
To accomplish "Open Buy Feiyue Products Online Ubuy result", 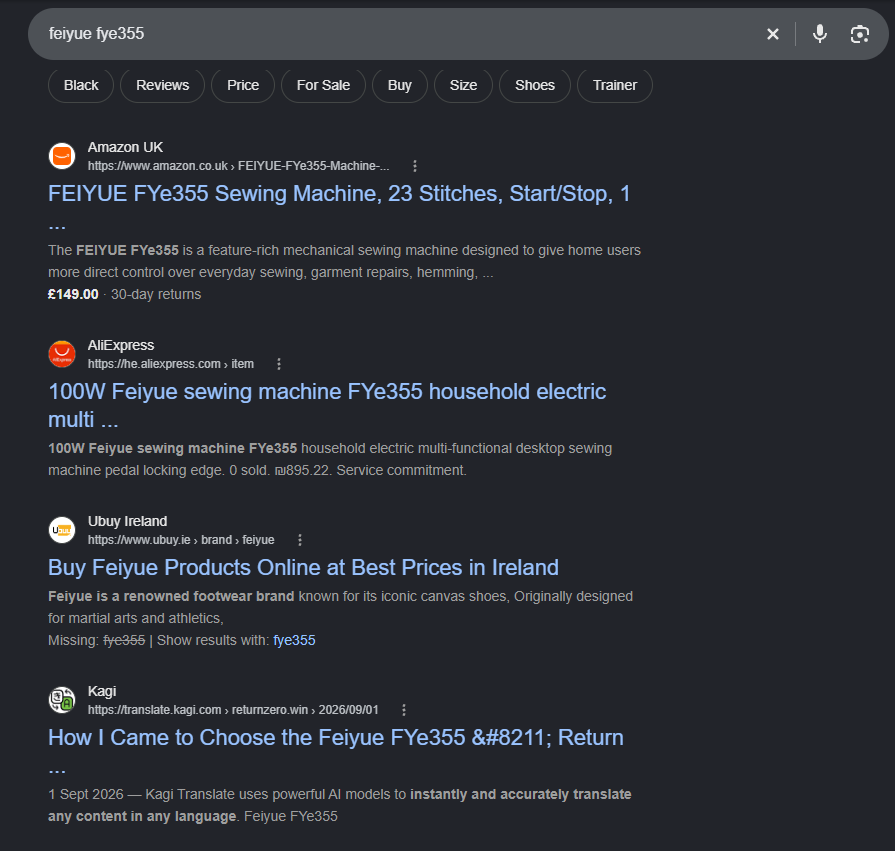I will [x=303, y=568].
